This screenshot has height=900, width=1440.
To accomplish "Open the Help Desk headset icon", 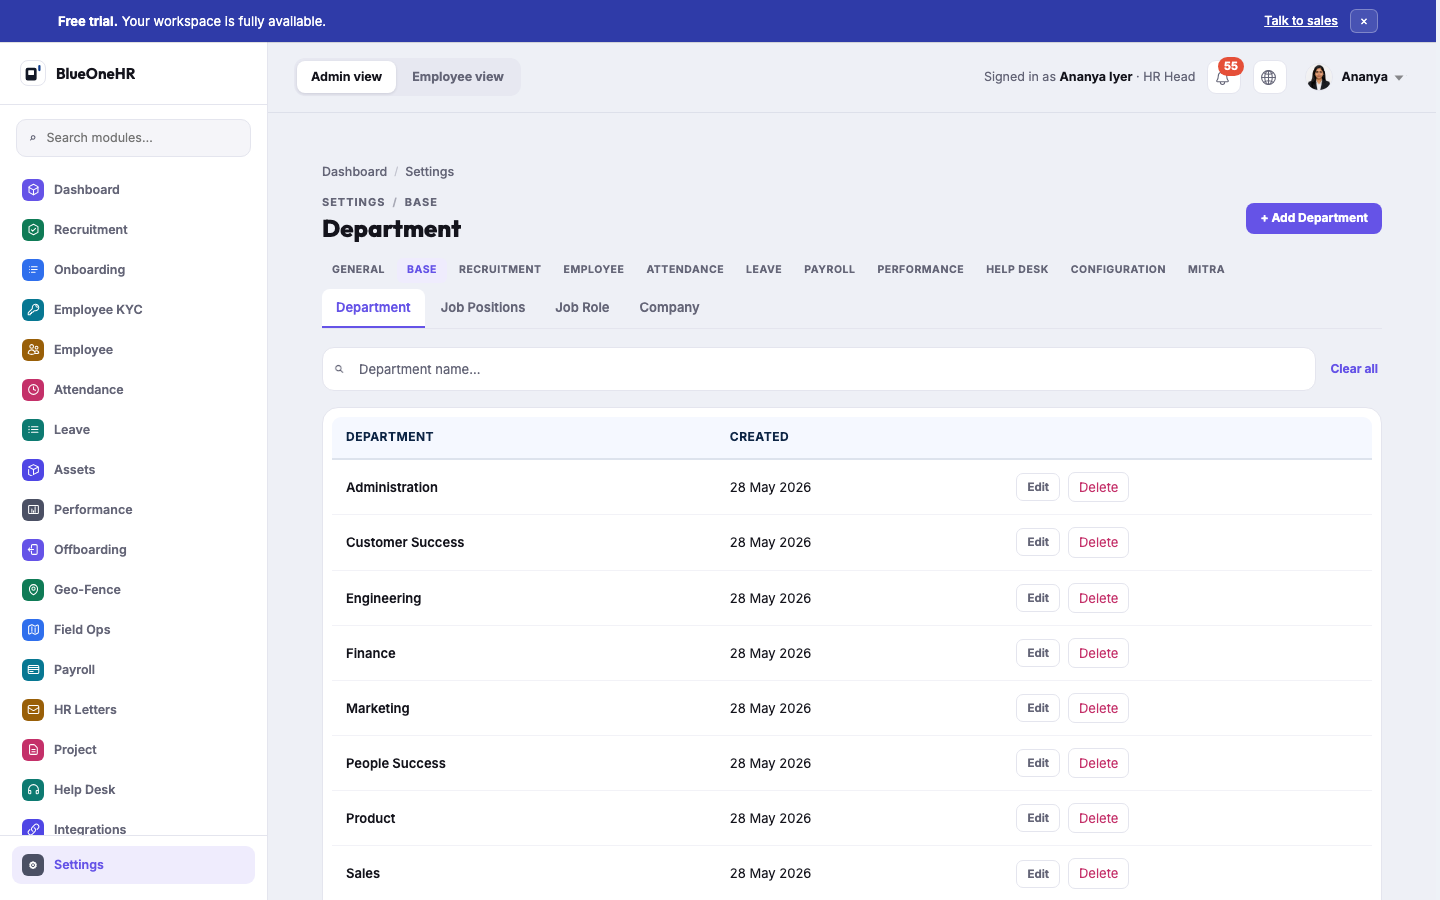I will click(x=33, y=789).
